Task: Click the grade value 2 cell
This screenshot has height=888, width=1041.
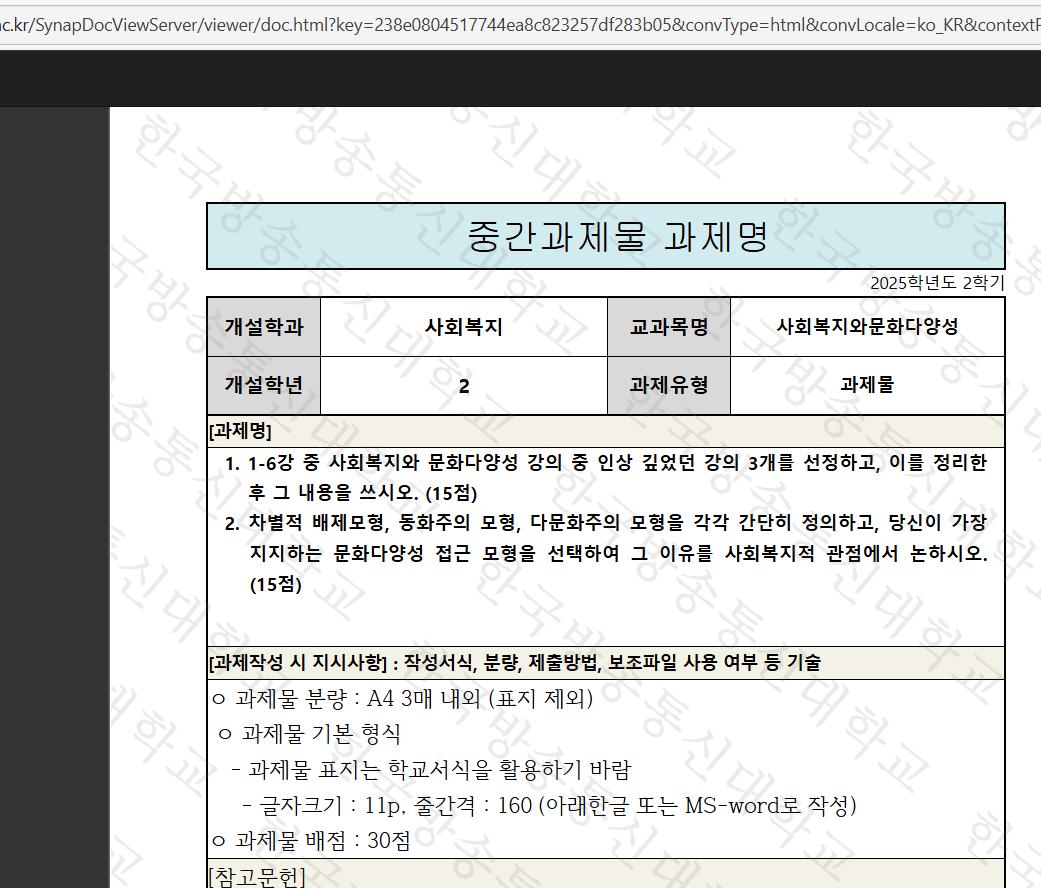Action: pyautogui.click(x=463, y=386)
